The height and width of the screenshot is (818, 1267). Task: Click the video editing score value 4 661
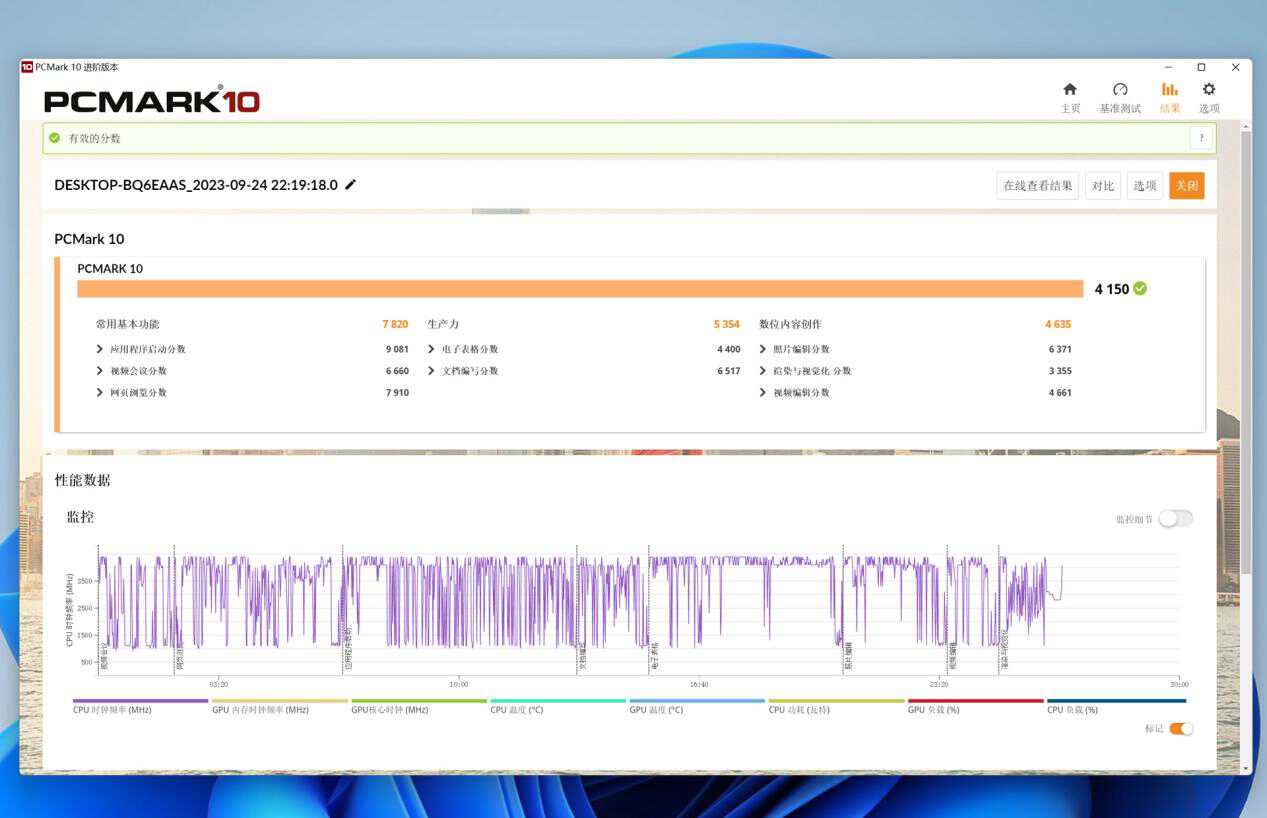point(1060,392)
